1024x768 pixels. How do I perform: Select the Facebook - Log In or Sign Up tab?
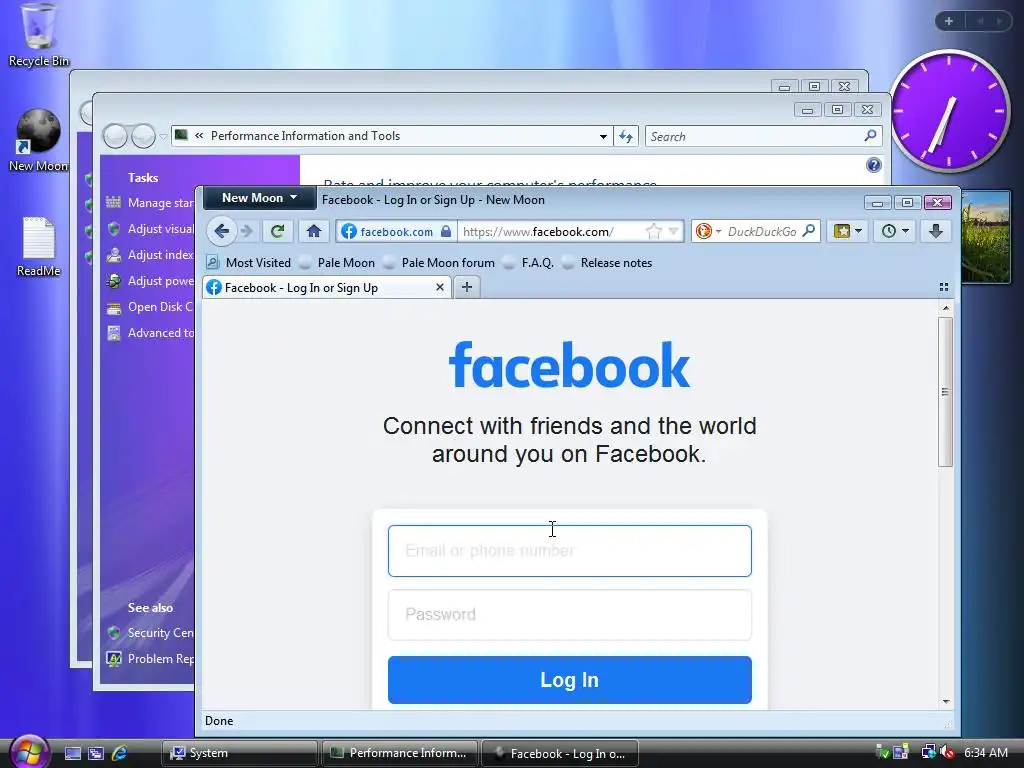point(327,287)
